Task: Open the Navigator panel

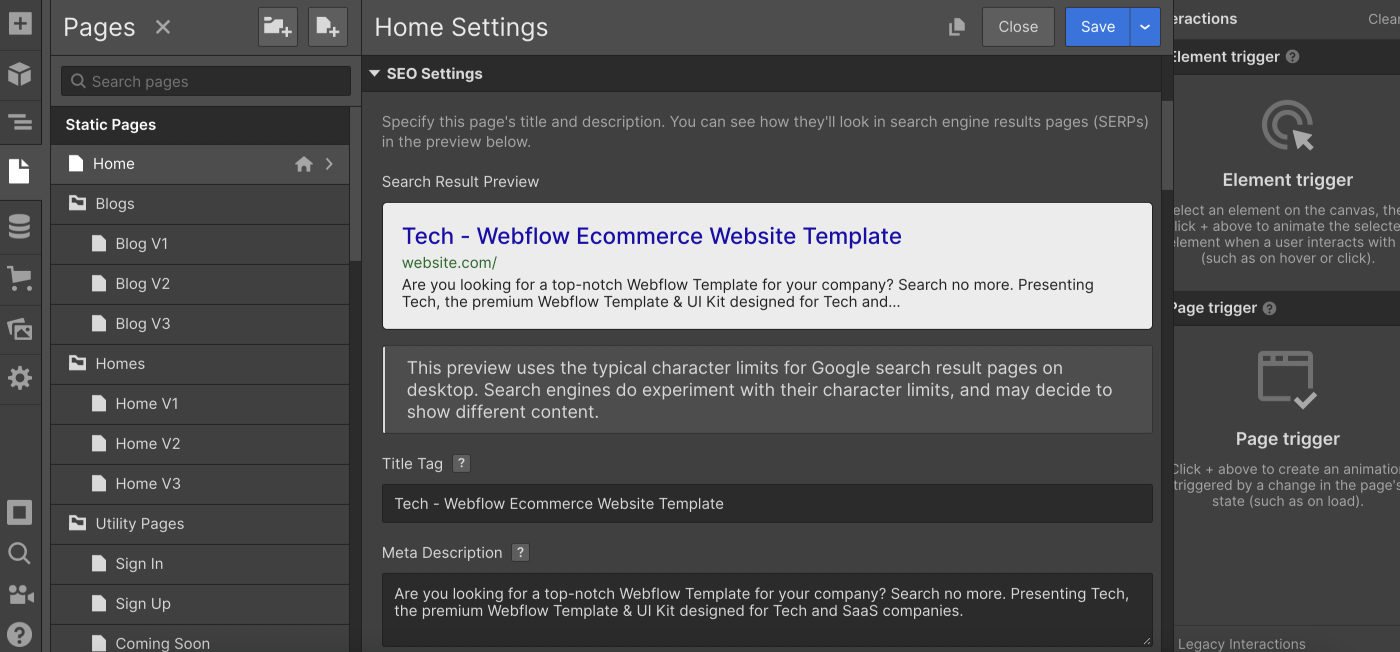Action: [x=20, y=122]
